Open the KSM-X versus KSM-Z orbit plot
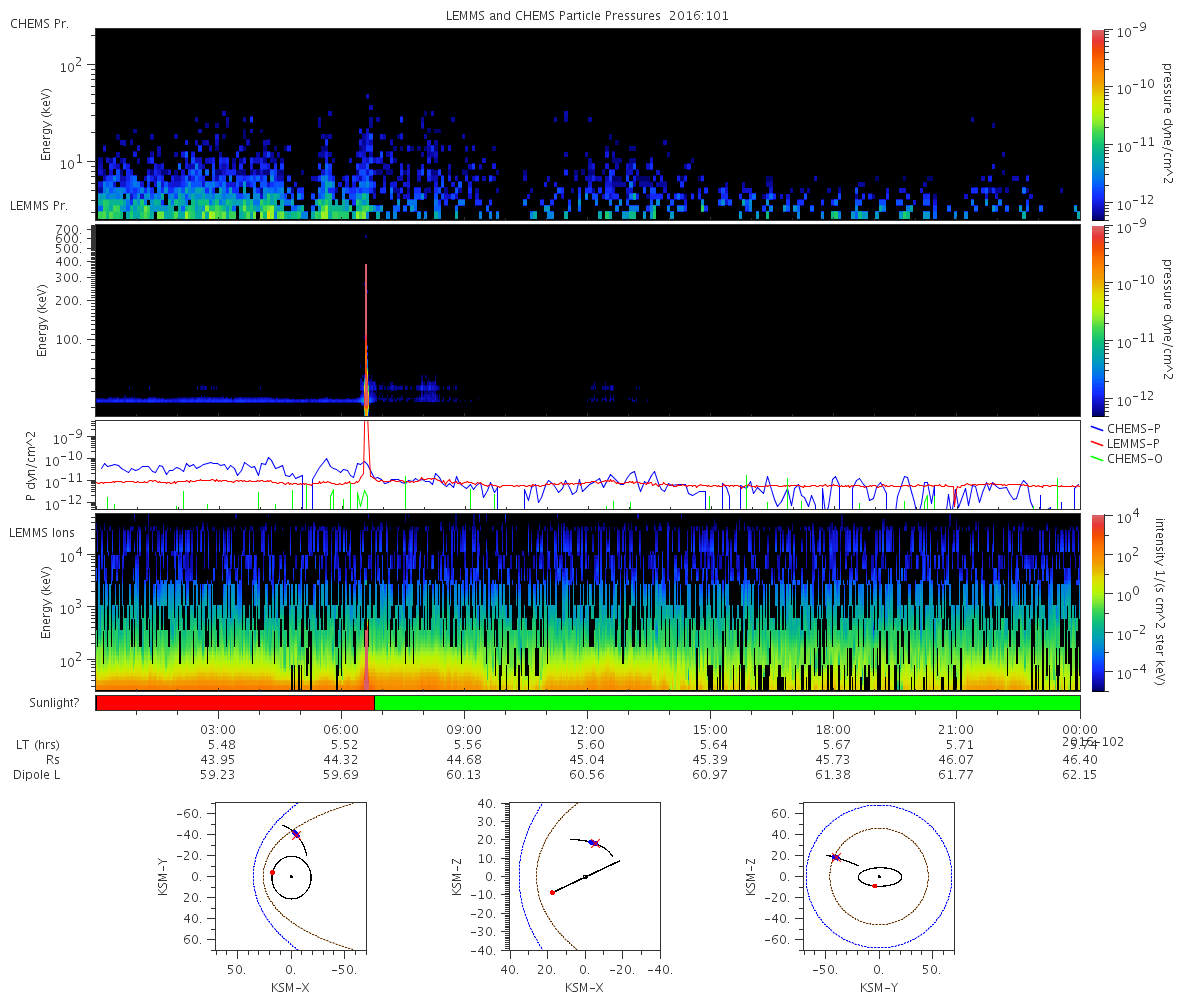The width and height of the screenshot is (1200, 1000). pos(585,876)
